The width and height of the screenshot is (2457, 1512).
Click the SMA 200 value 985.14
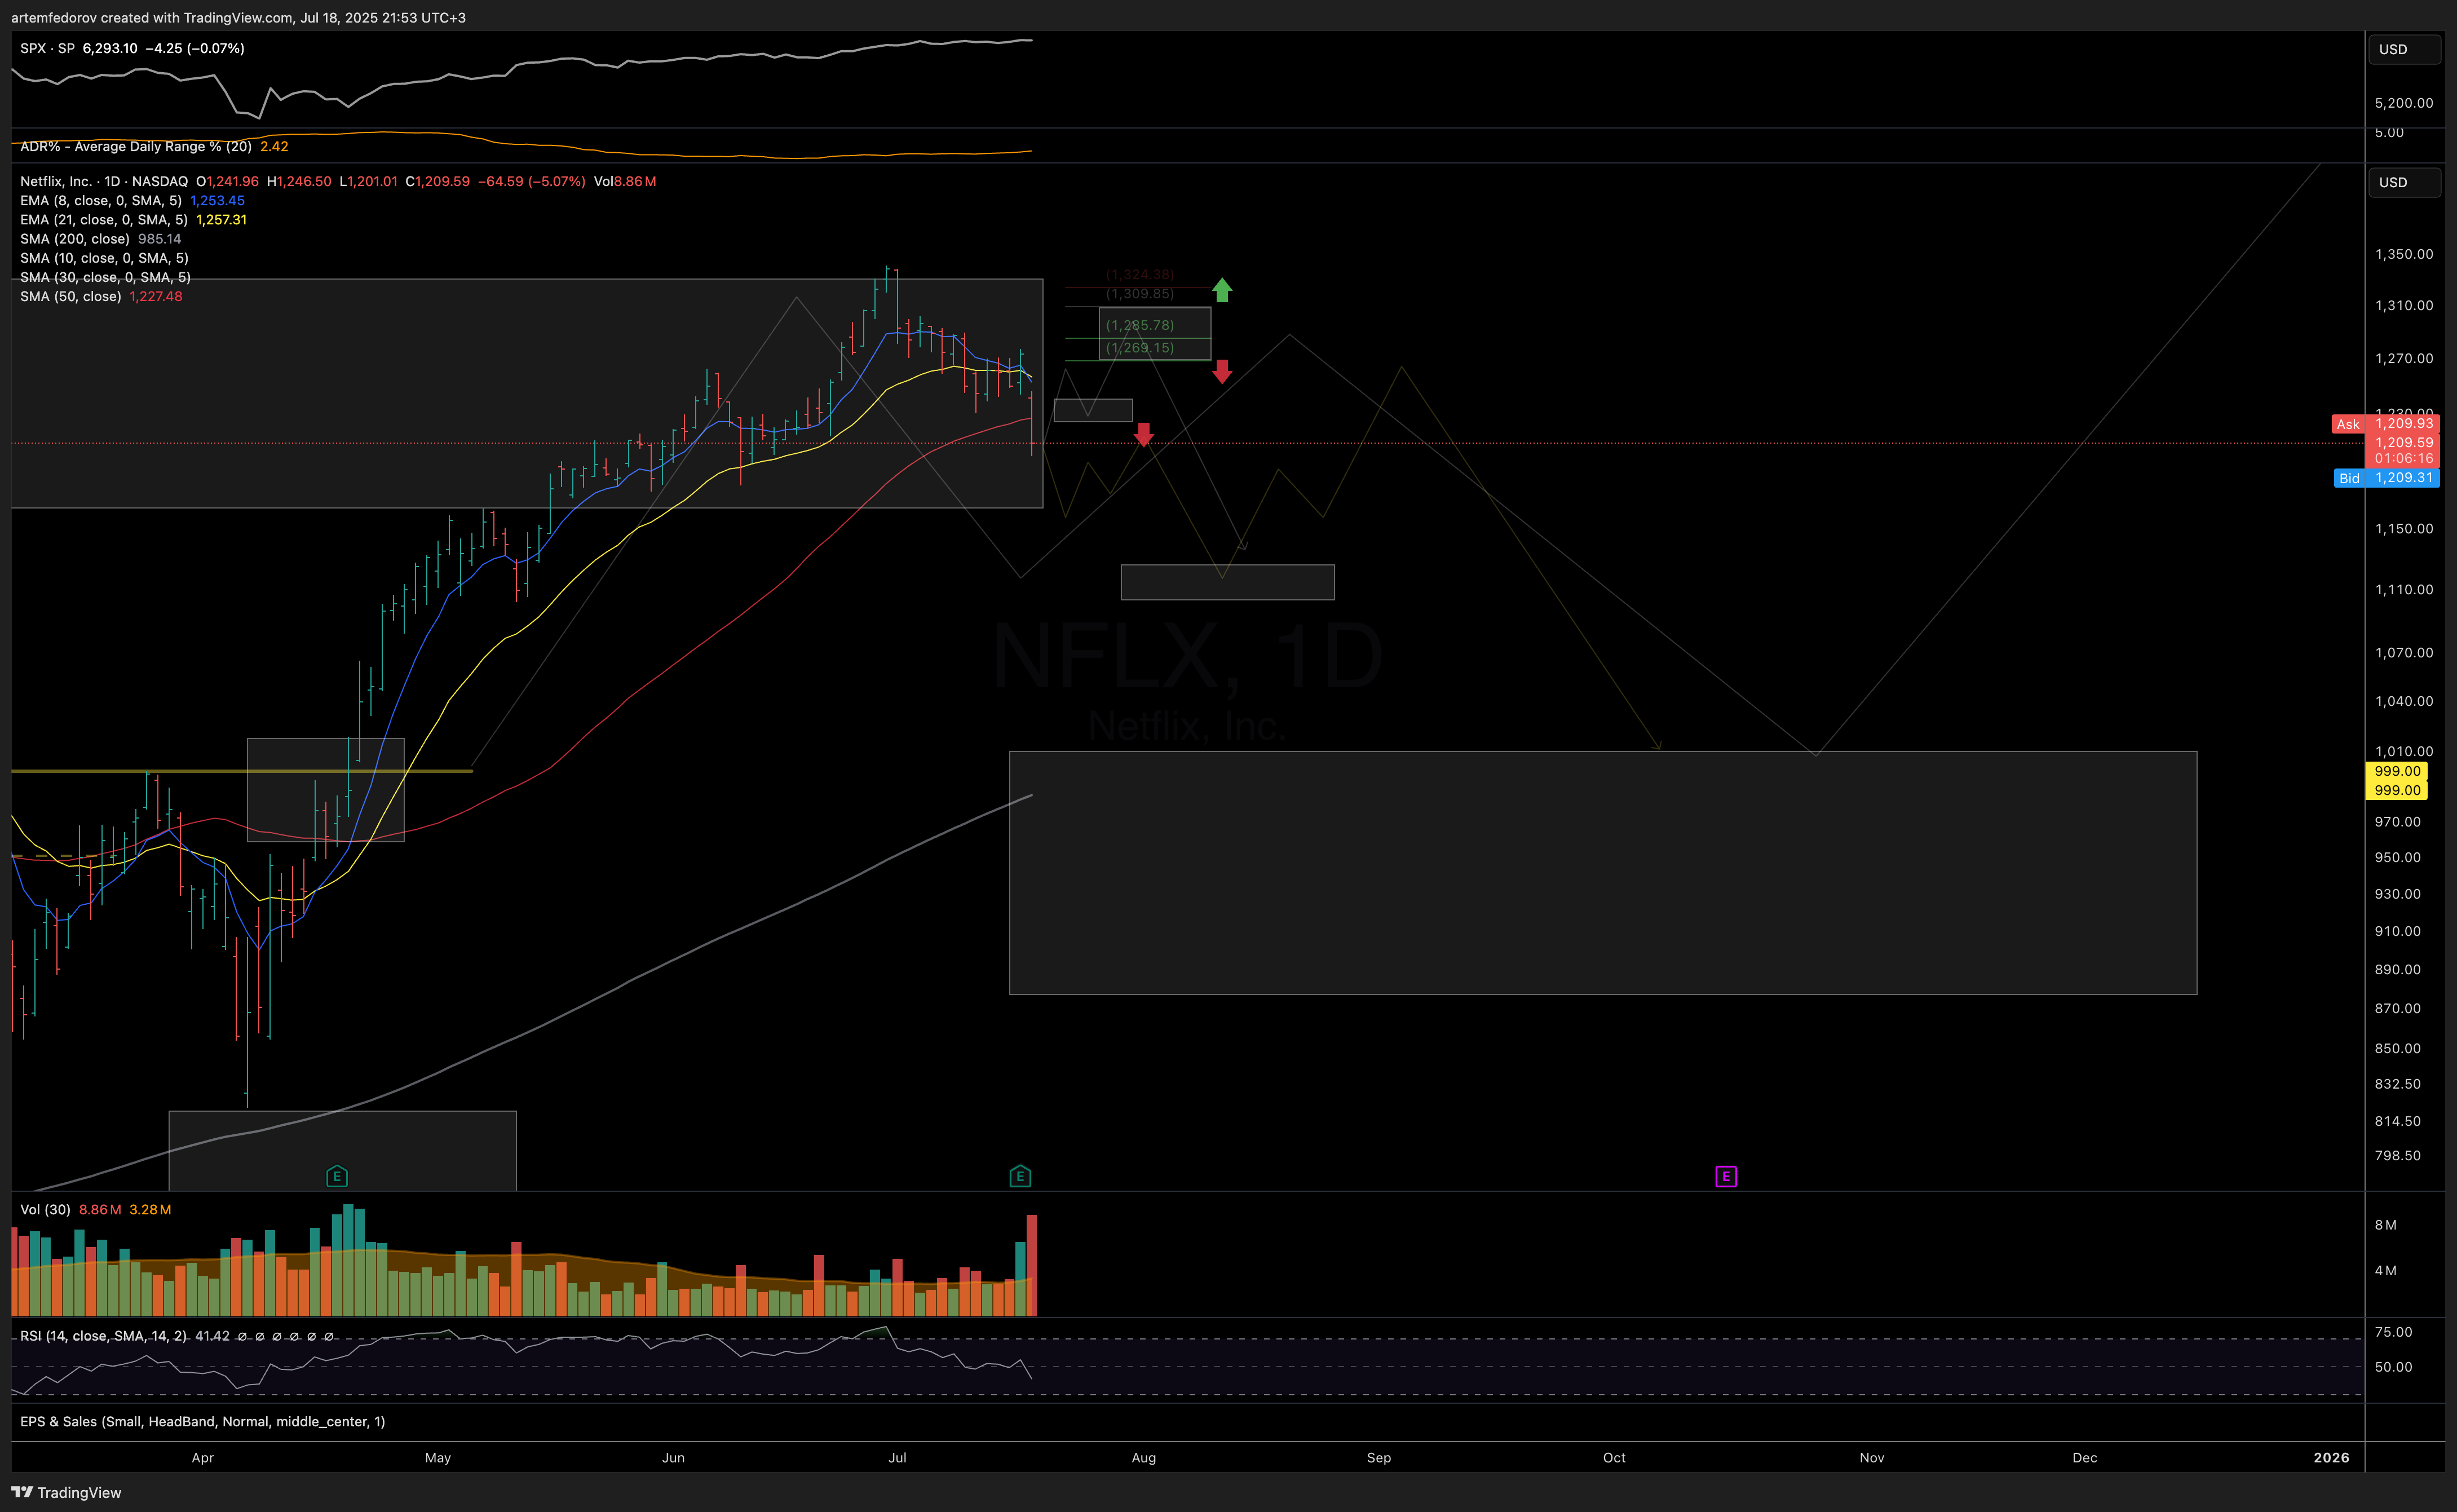click(160, 238)
